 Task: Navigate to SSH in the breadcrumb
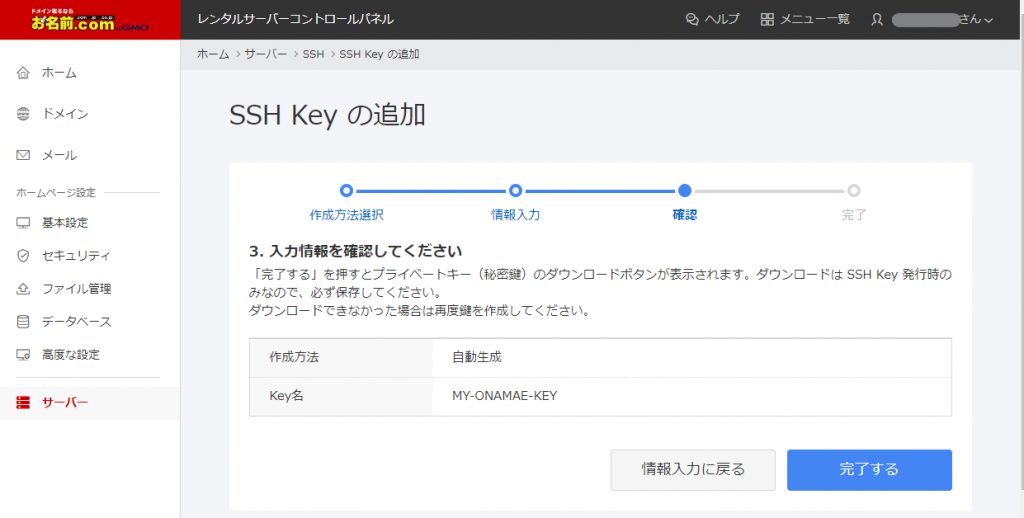pos(314,54)
